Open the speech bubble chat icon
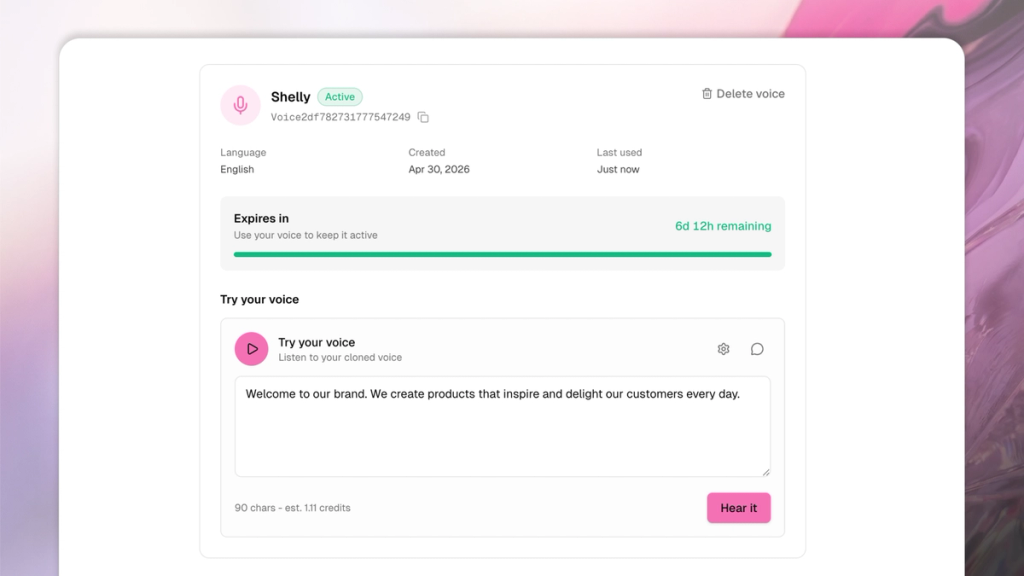The height and width of the screenshot is (576, 1024). 756,348
